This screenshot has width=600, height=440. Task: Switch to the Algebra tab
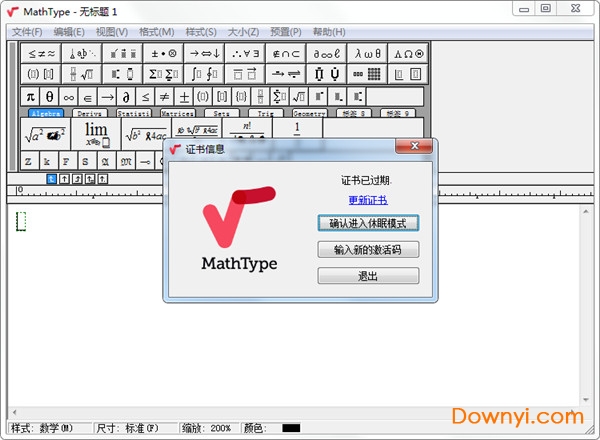point(46,113)
